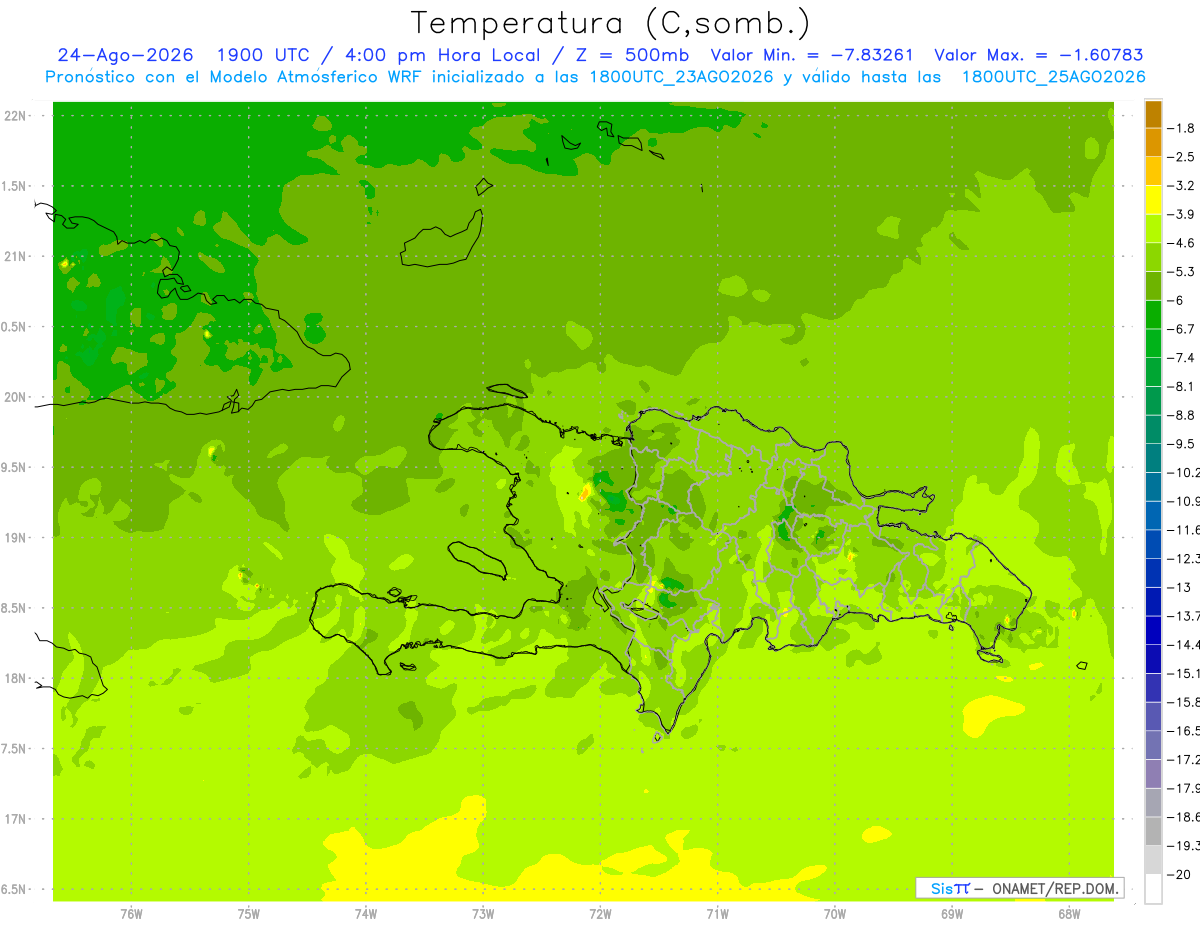Pick the legend swatch between -4.6 and -5.3
Viewport: 1200px width, 927px height.
pos(1153,257)
